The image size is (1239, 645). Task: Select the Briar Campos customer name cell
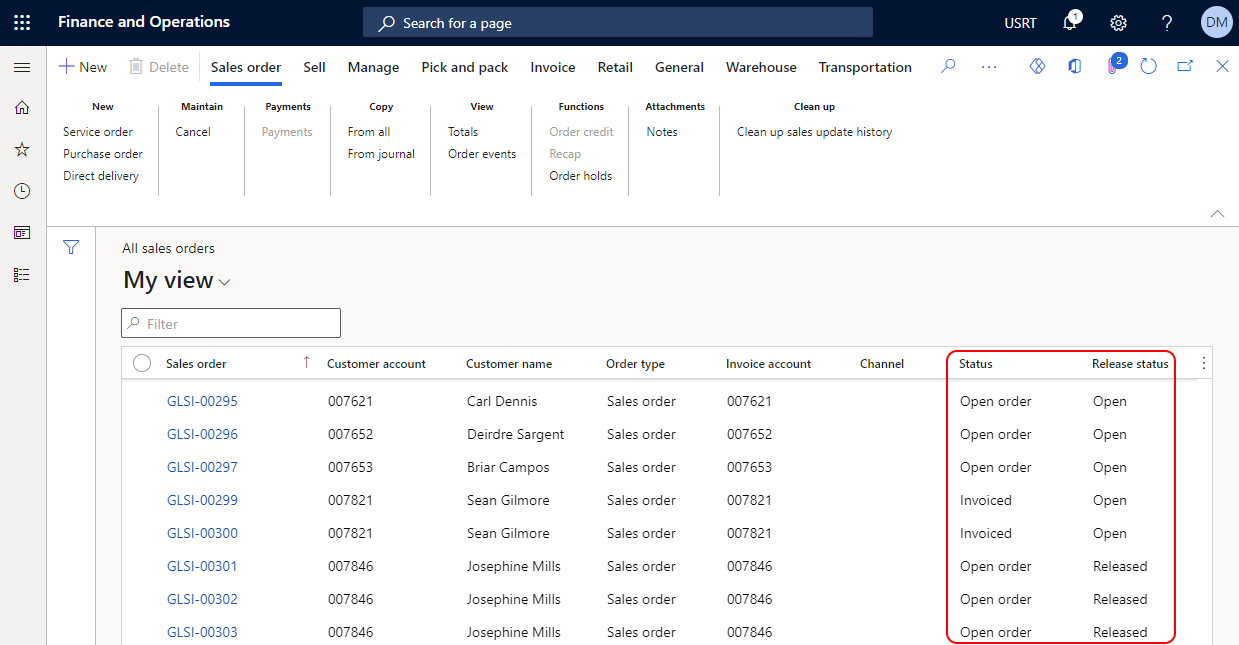(510, 467)
